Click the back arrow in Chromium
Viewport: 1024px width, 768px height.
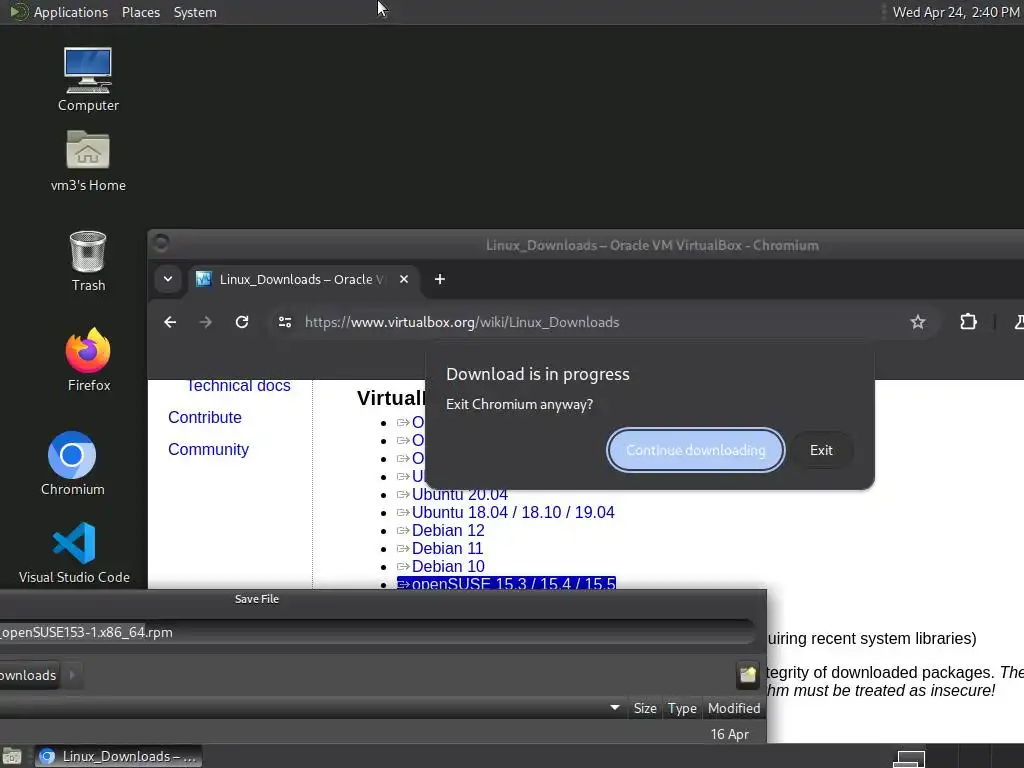(x=170, y=322)
